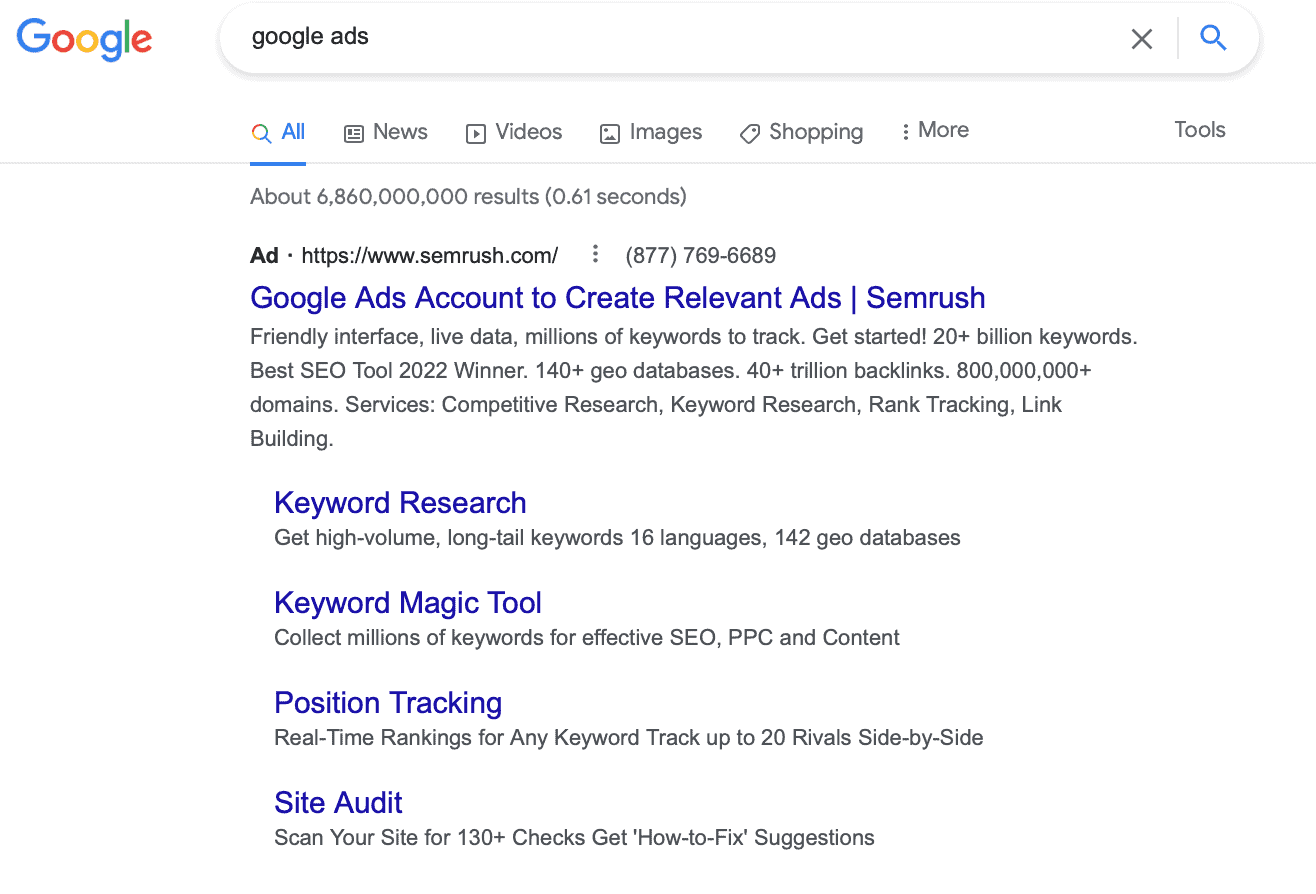Click the Ad label before semrush URL

(x=264, y=255)
